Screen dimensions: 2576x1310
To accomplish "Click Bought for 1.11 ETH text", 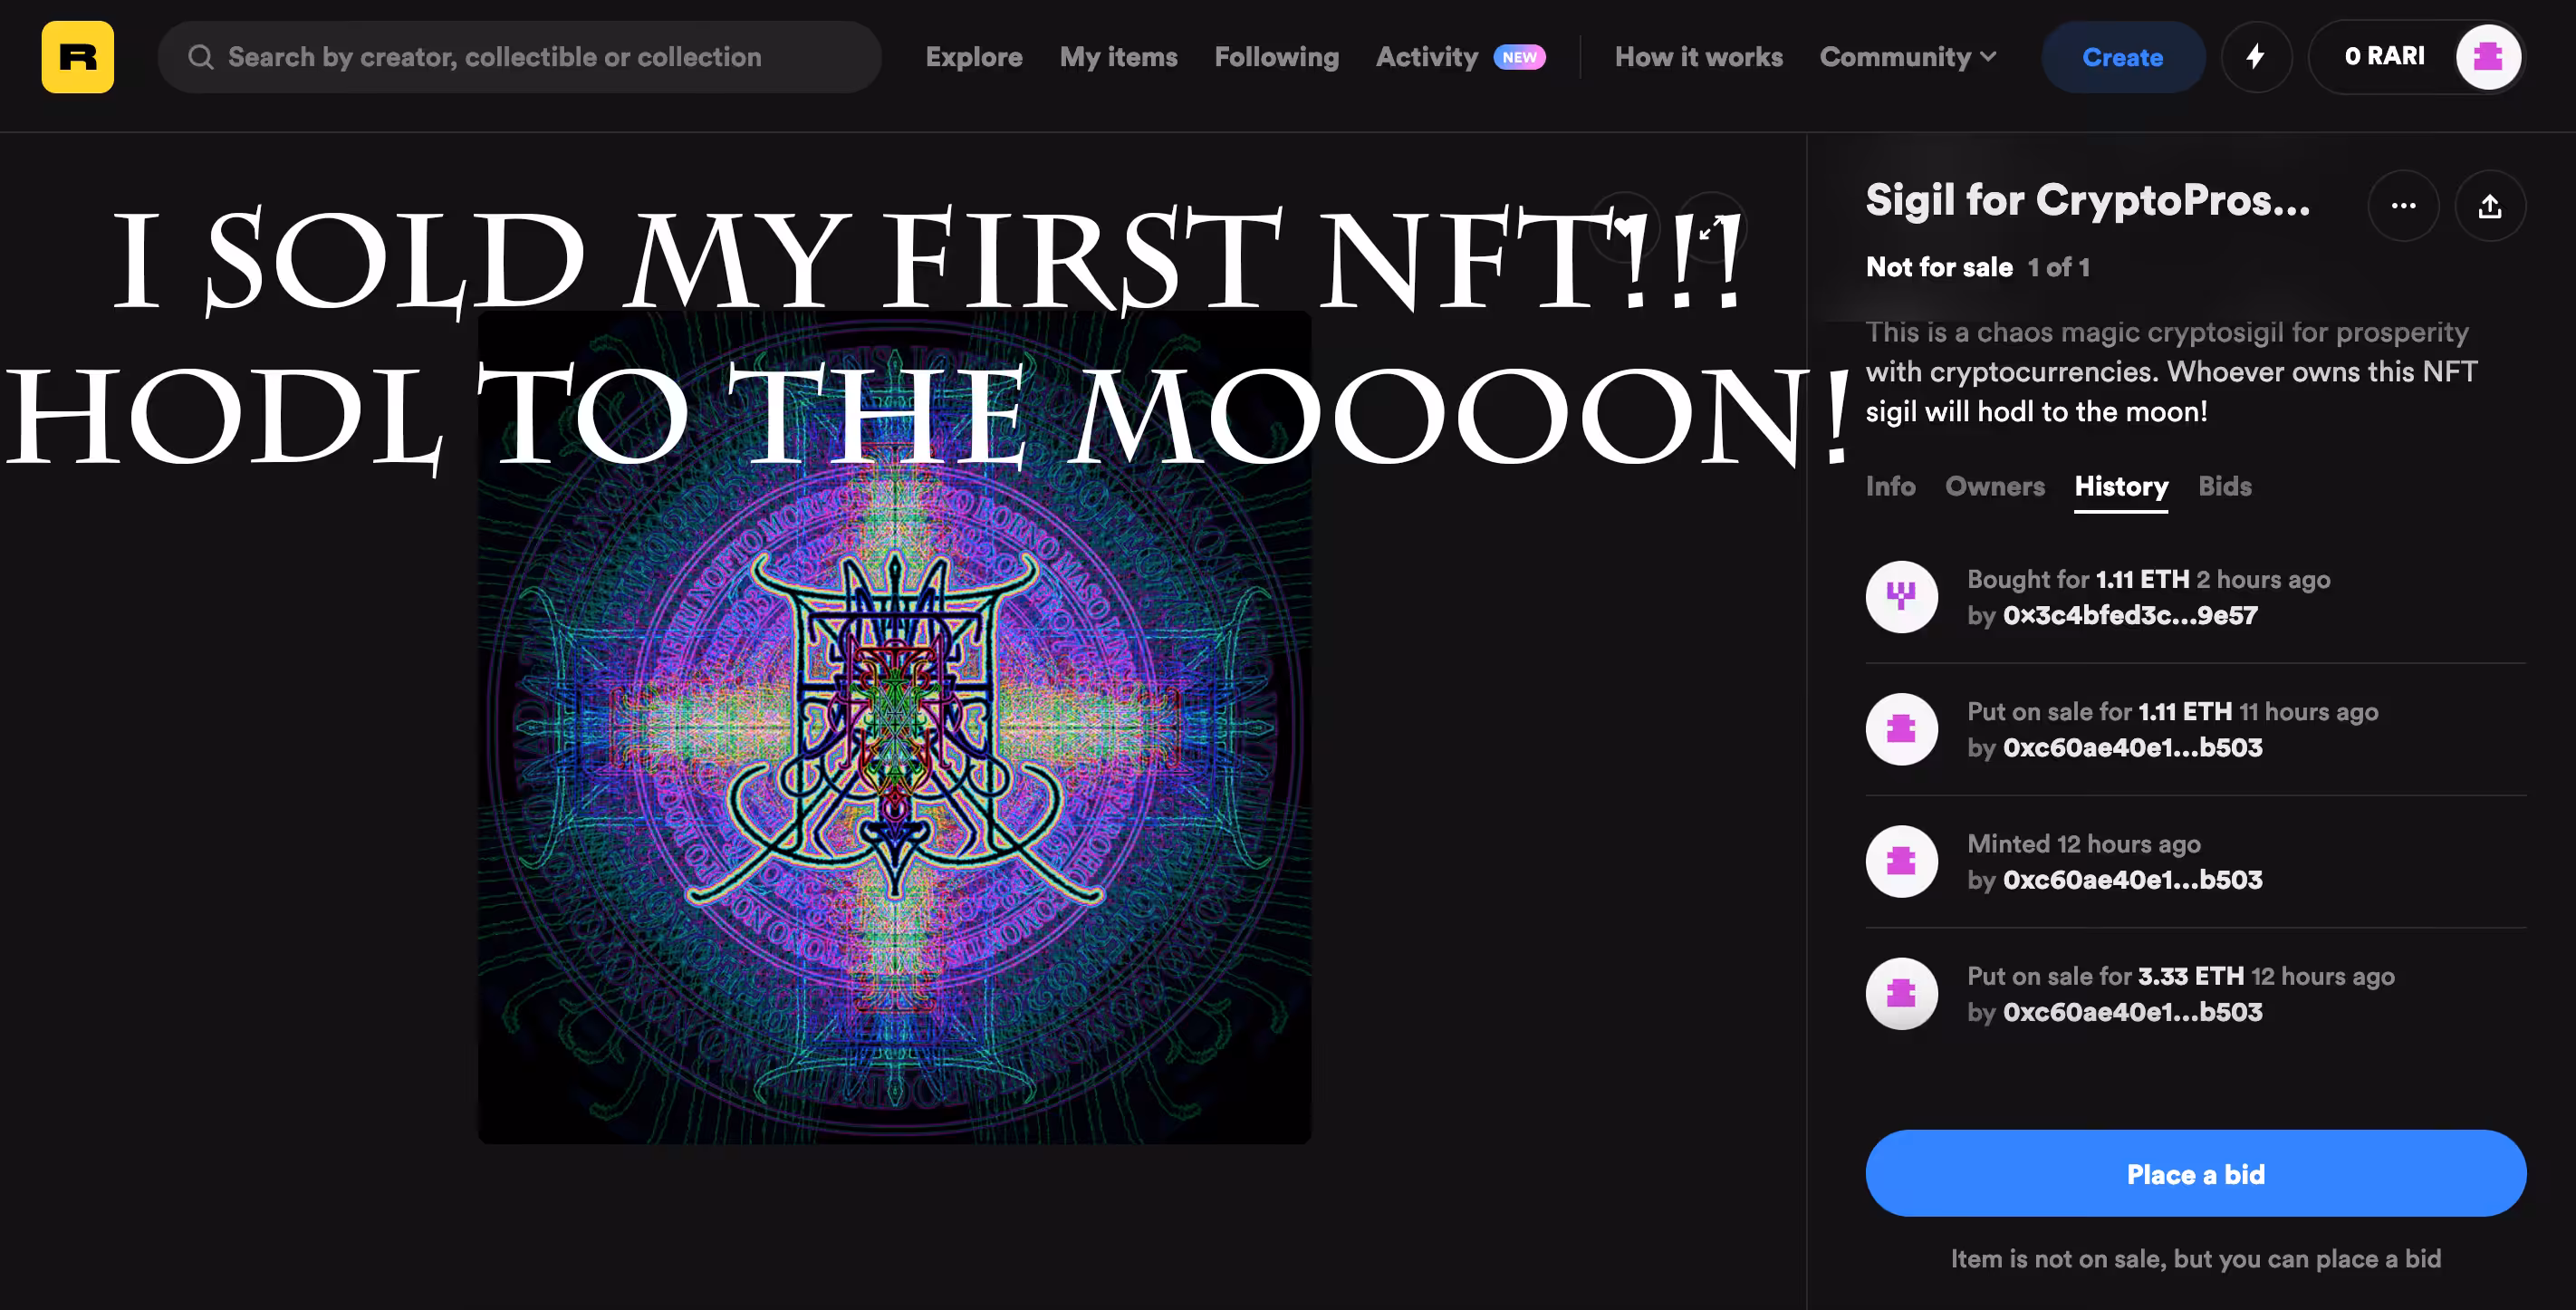I will coord(2148,579).
